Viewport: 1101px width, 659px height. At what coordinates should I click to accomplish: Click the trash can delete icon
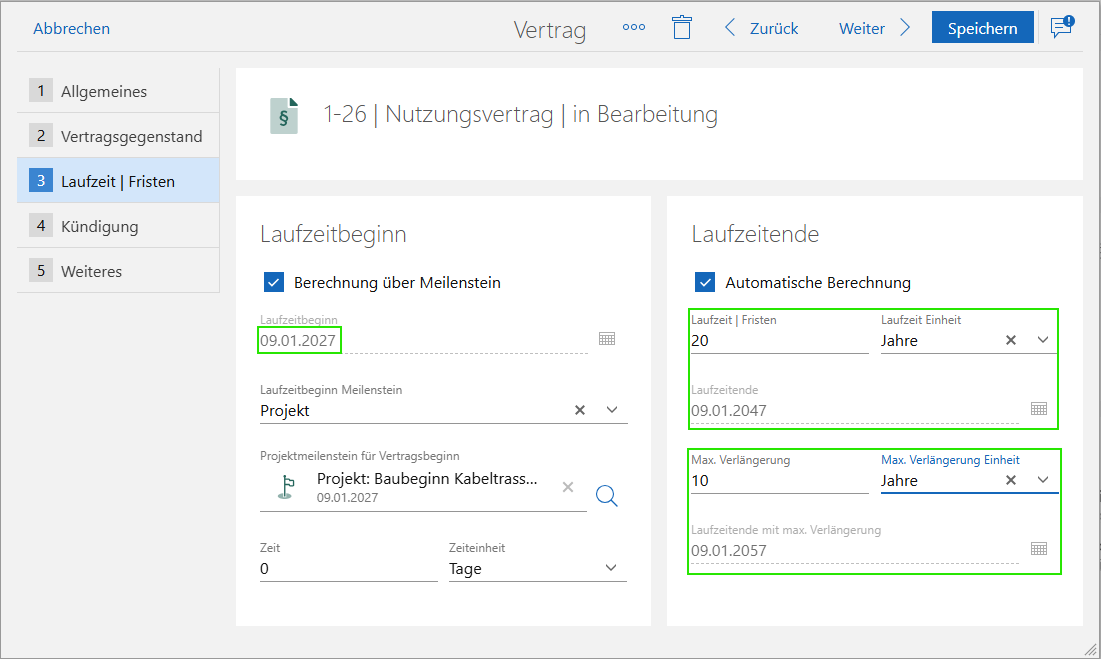click(x=682, y=27)
